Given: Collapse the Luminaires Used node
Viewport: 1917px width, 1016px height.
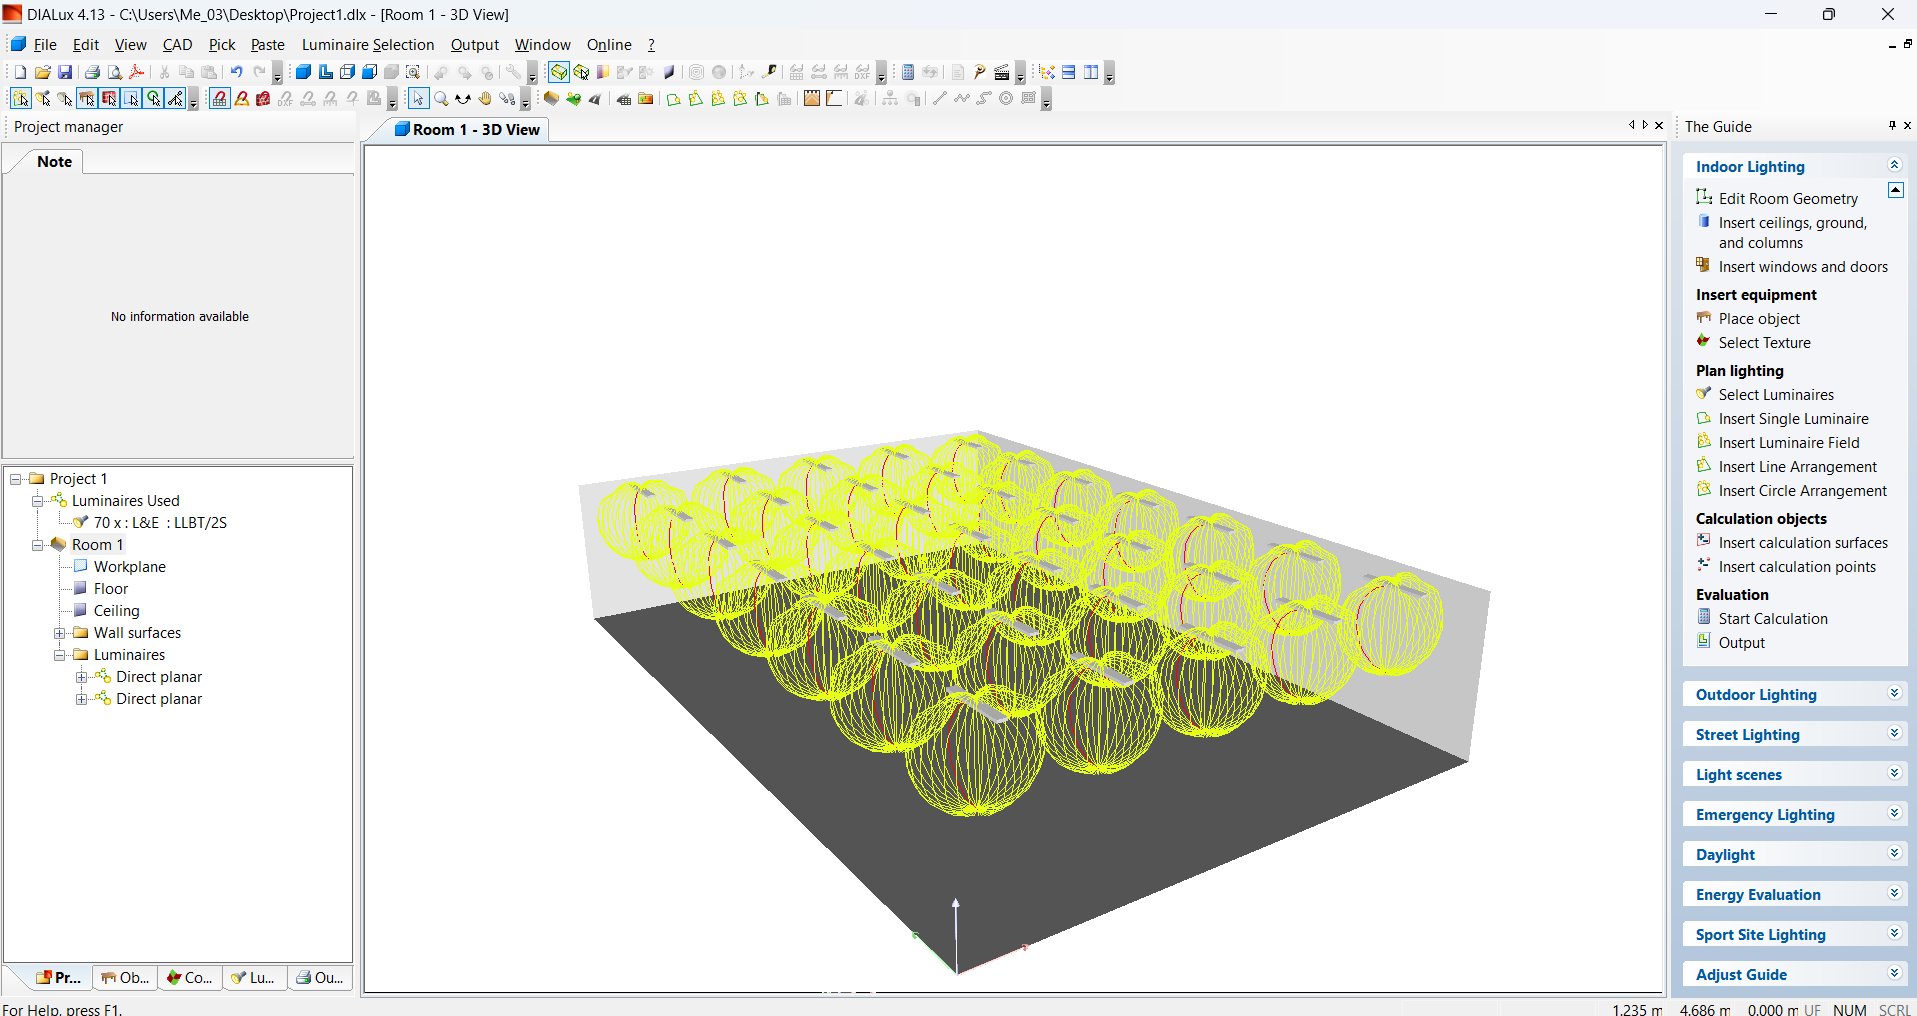Looking at the screenshot, I should pos(38,501).
